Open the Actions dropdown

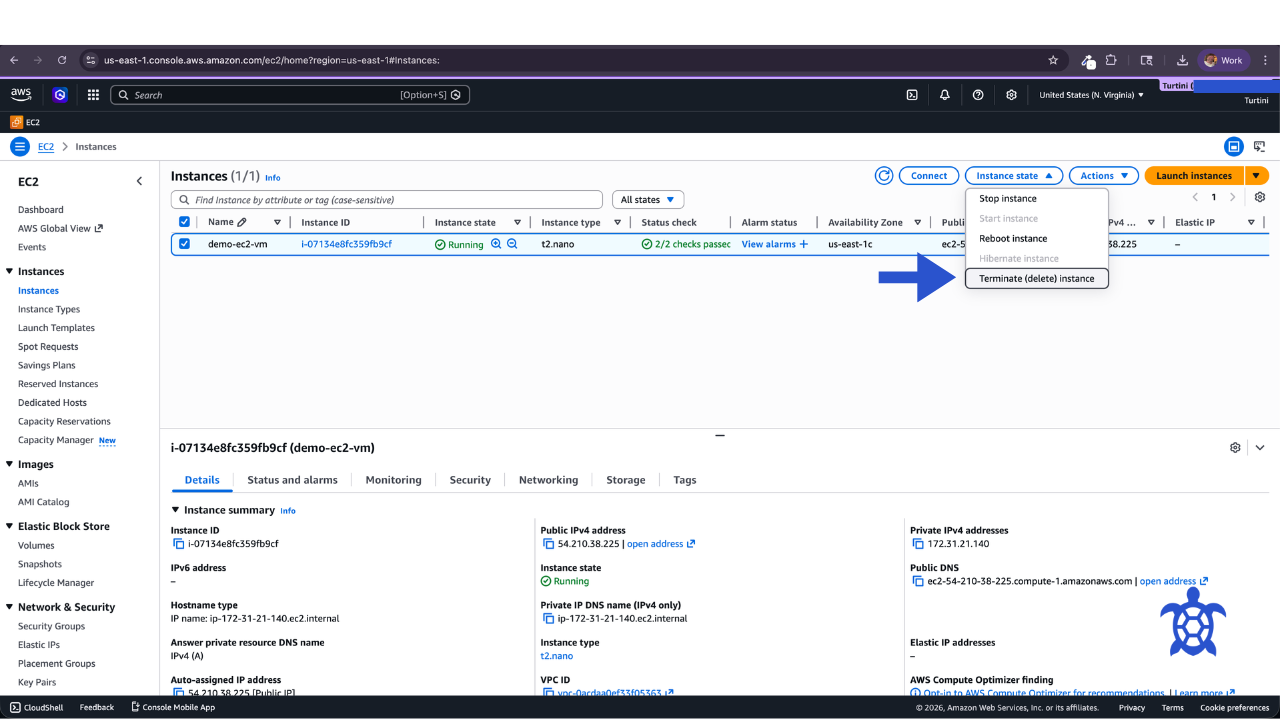1104,176
